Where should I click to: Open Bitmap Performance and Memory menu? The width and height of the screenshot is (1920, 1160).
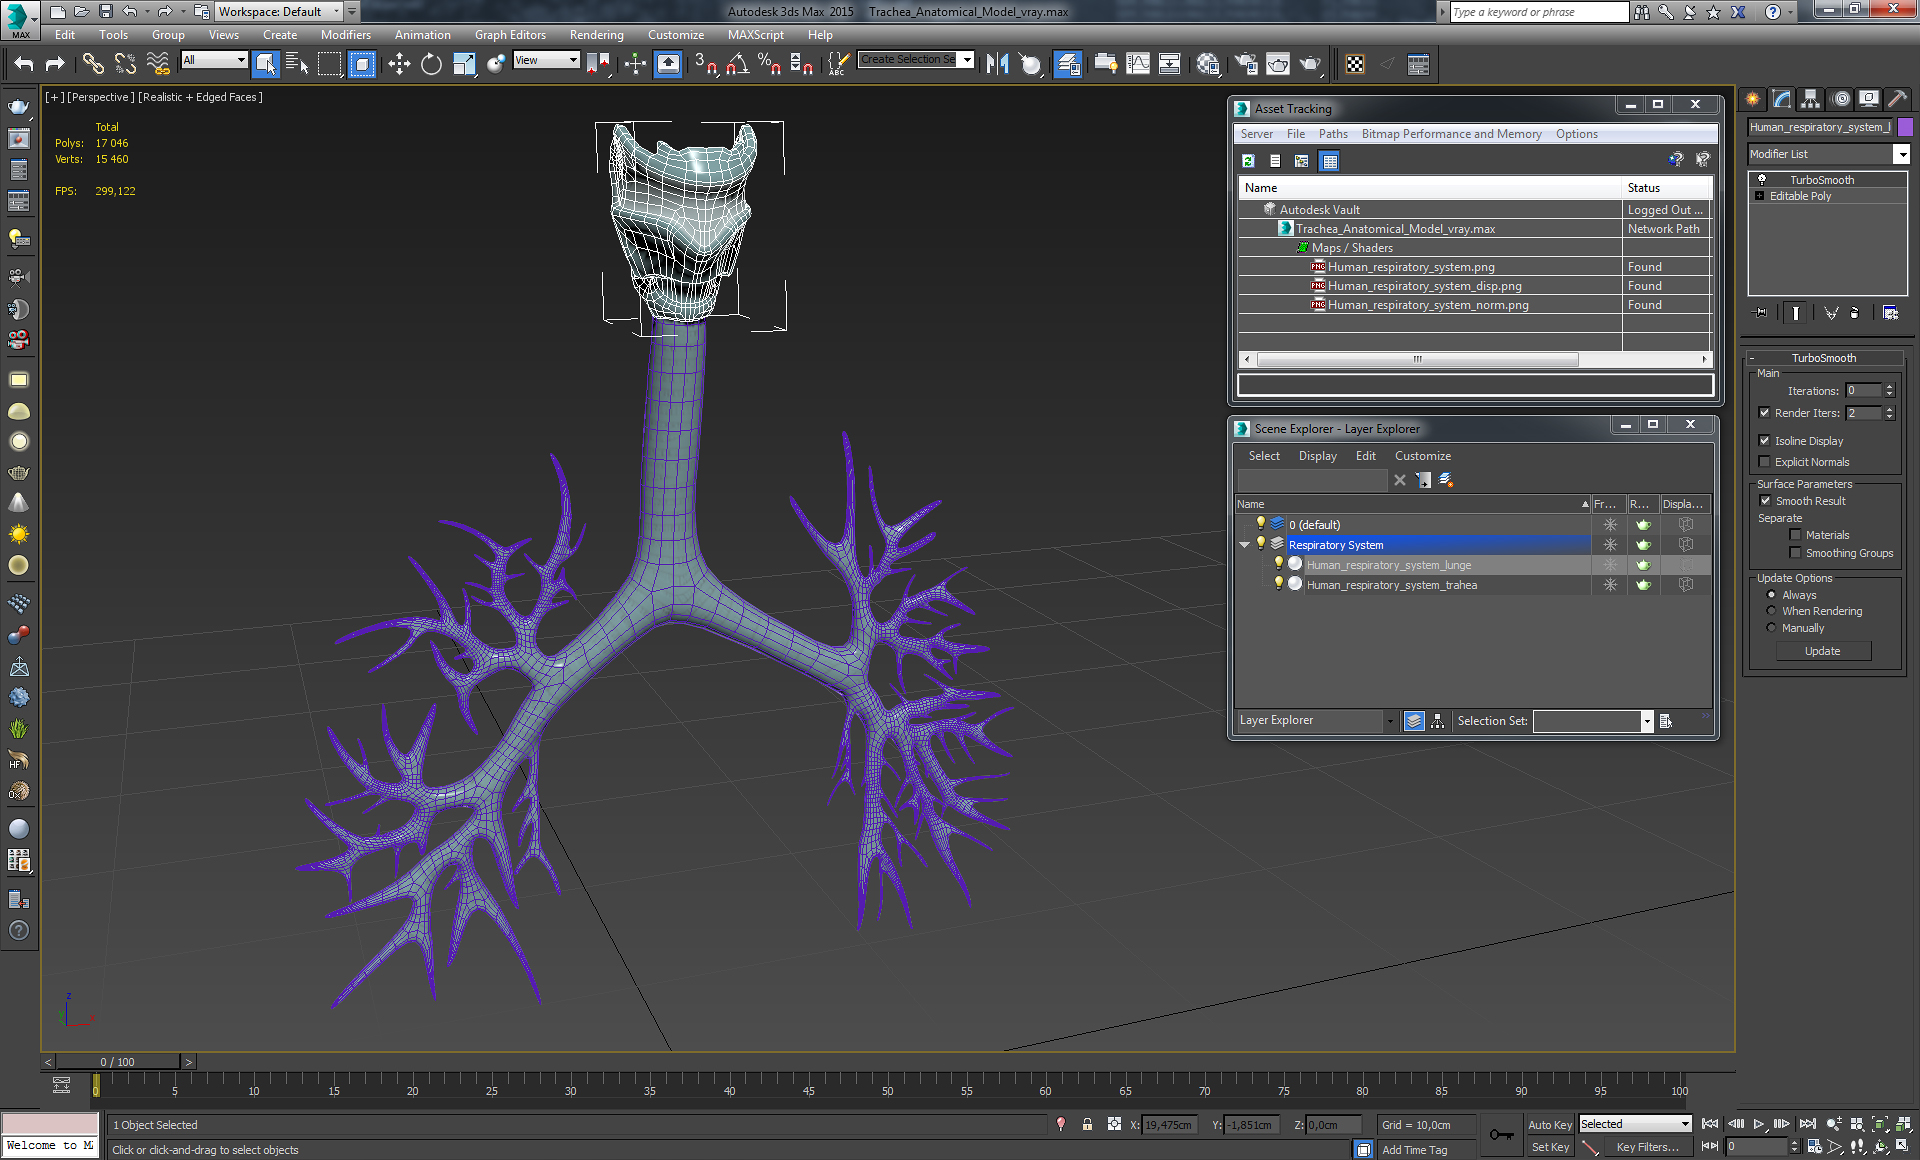coord(1451,134)
